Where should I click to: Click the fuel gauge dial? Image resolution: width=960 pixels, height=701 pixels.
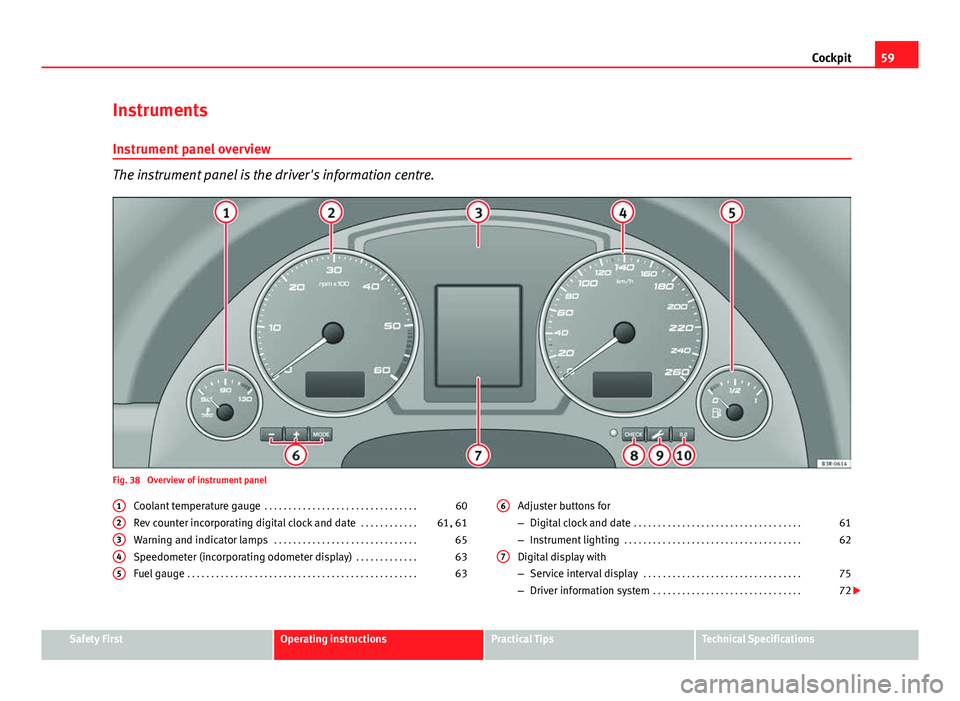[734, 402]
